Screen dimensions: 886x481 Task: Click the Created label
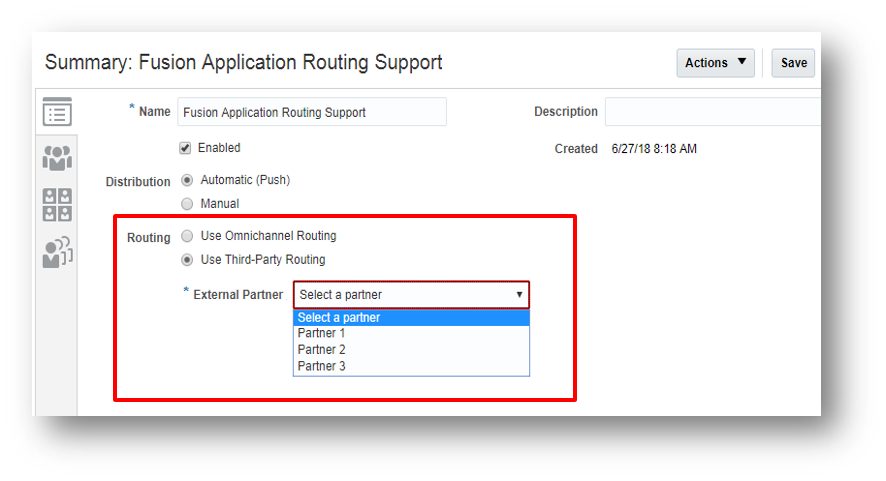point(576,149)
